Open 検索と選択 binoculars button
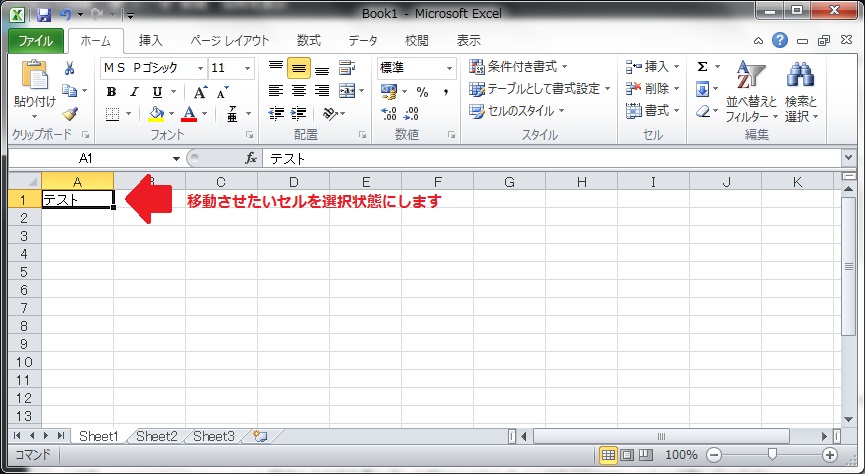The width and height of the screenshot is (865, 474). click(801, 91)
